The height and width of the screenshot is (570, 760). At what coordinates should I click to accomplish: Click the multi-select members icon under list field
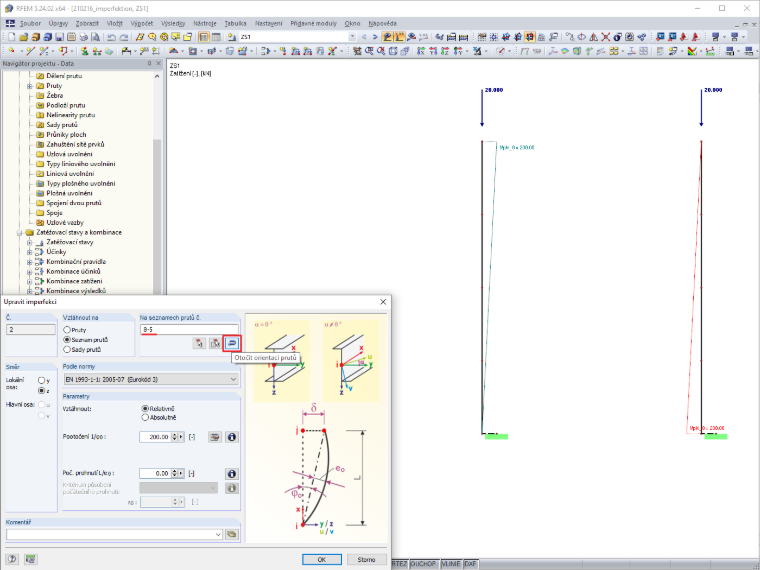215,343
